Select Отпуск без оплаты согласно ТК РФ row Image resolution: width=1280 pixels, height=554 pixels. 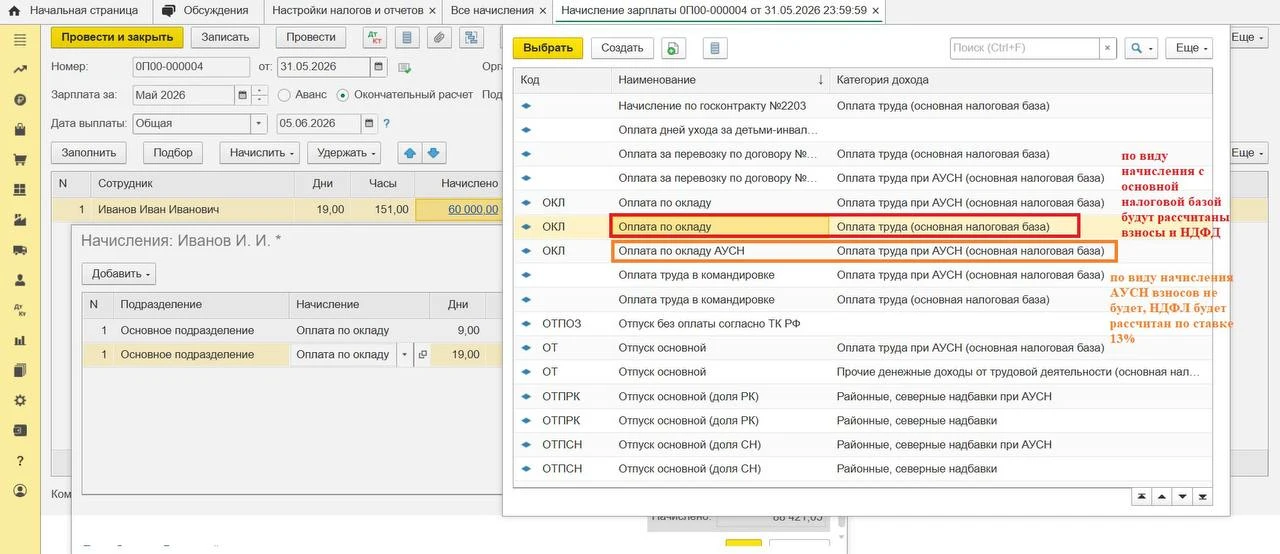coord(862,324)
